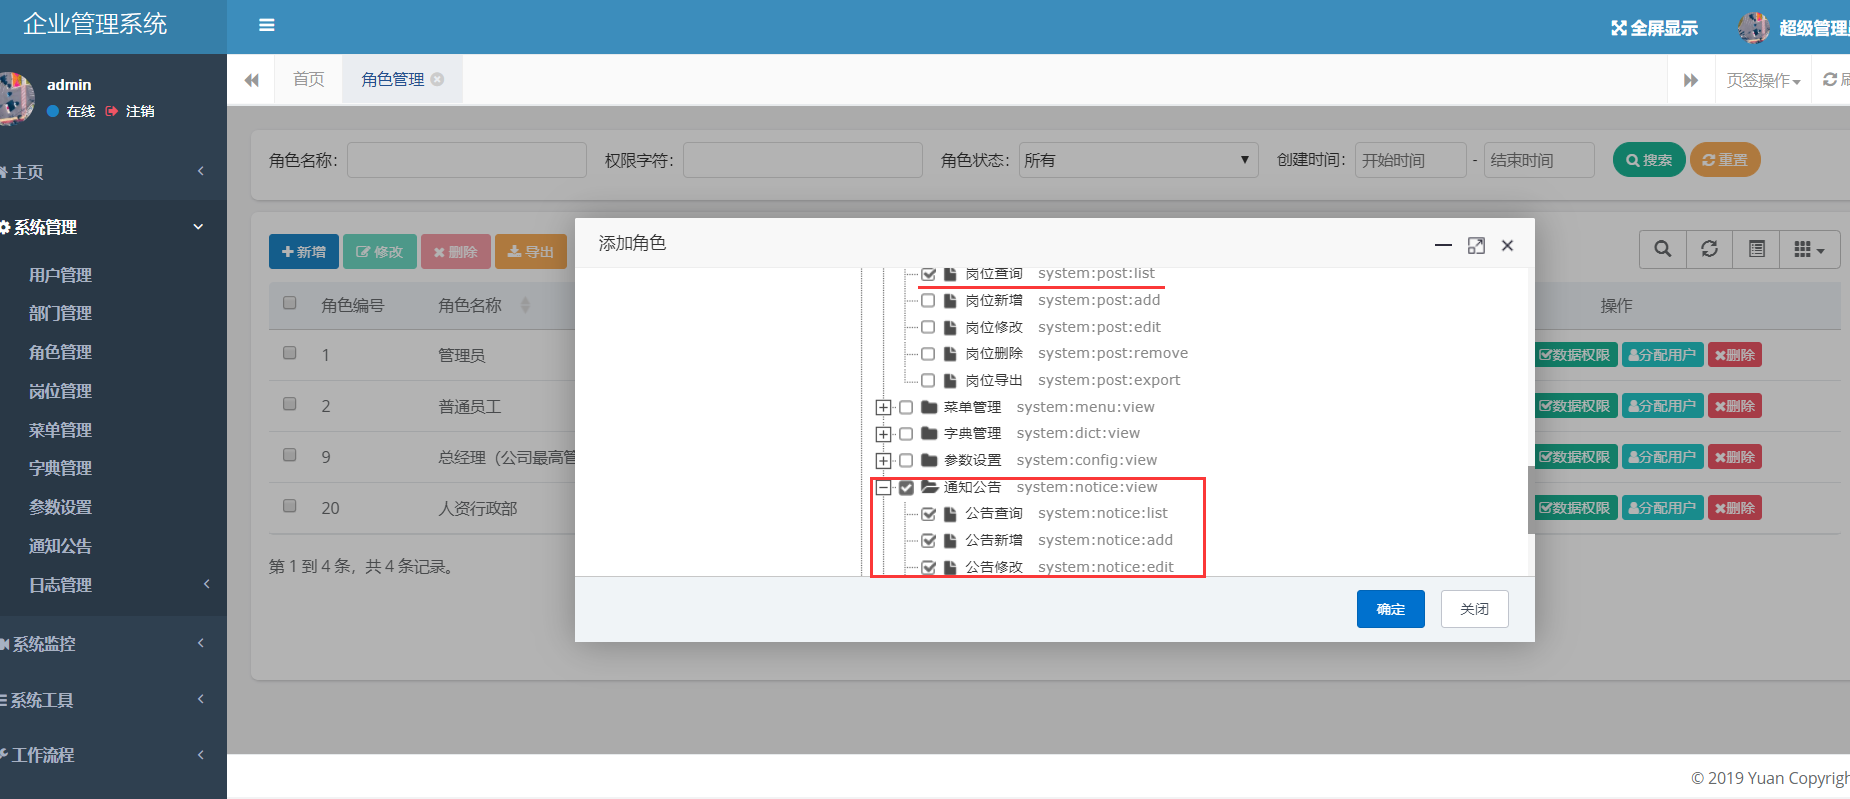Click the blue 新增 button
This screenshot has height=799, width=1850.
point(304,252)
